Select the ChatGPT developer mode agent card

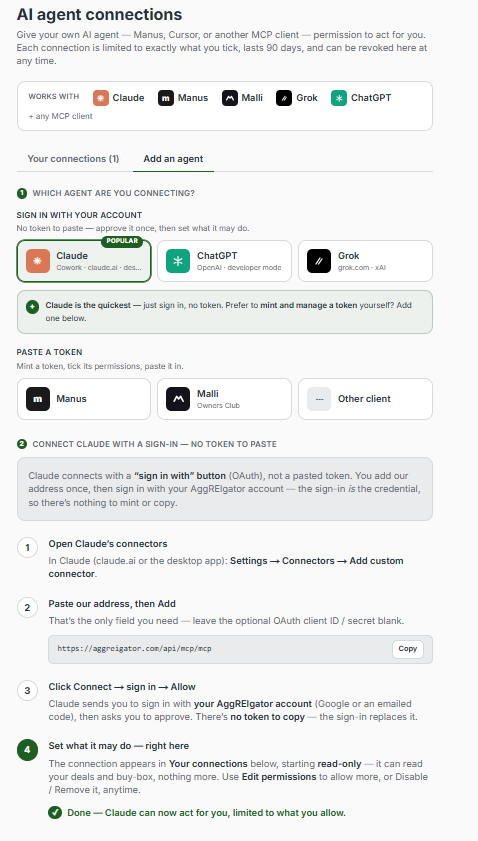point(225,261)
